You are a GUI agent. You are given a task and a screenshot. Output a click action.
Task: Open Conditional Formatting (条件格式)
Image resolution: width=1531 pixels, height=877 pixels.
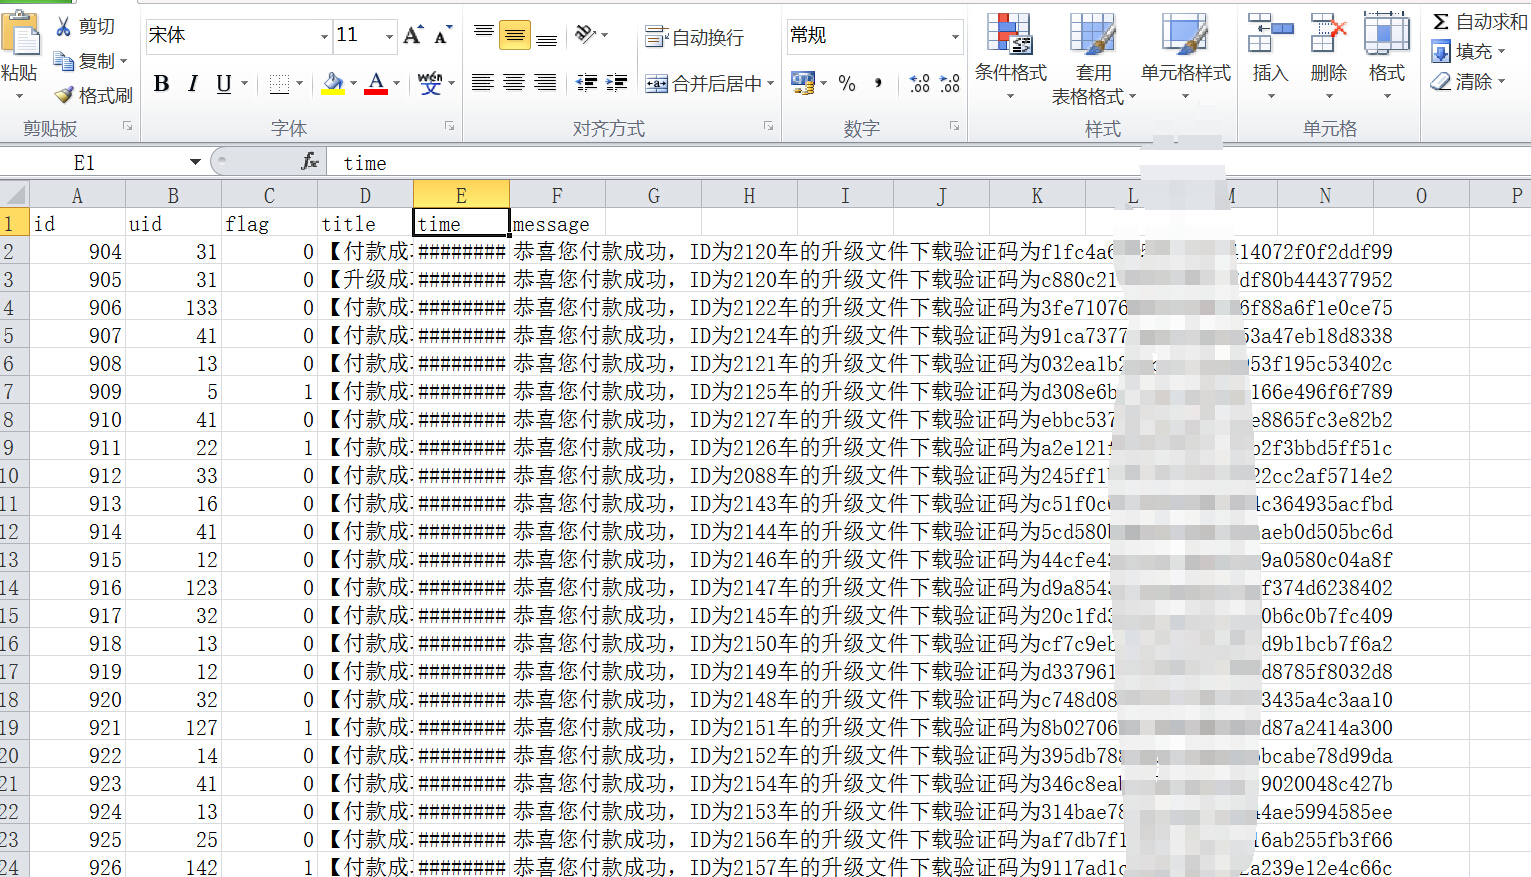tap(1010, 57)
